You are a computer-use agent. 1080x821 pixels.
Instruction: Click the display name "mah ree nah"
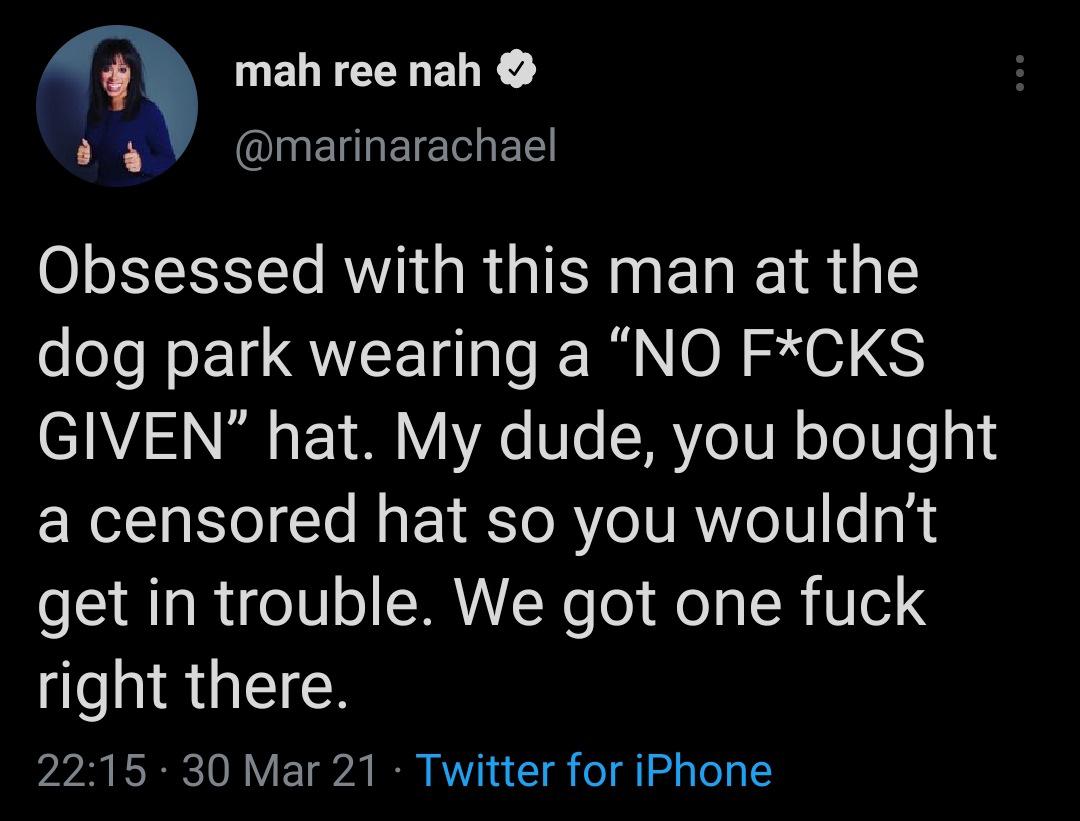pos(358,71)
